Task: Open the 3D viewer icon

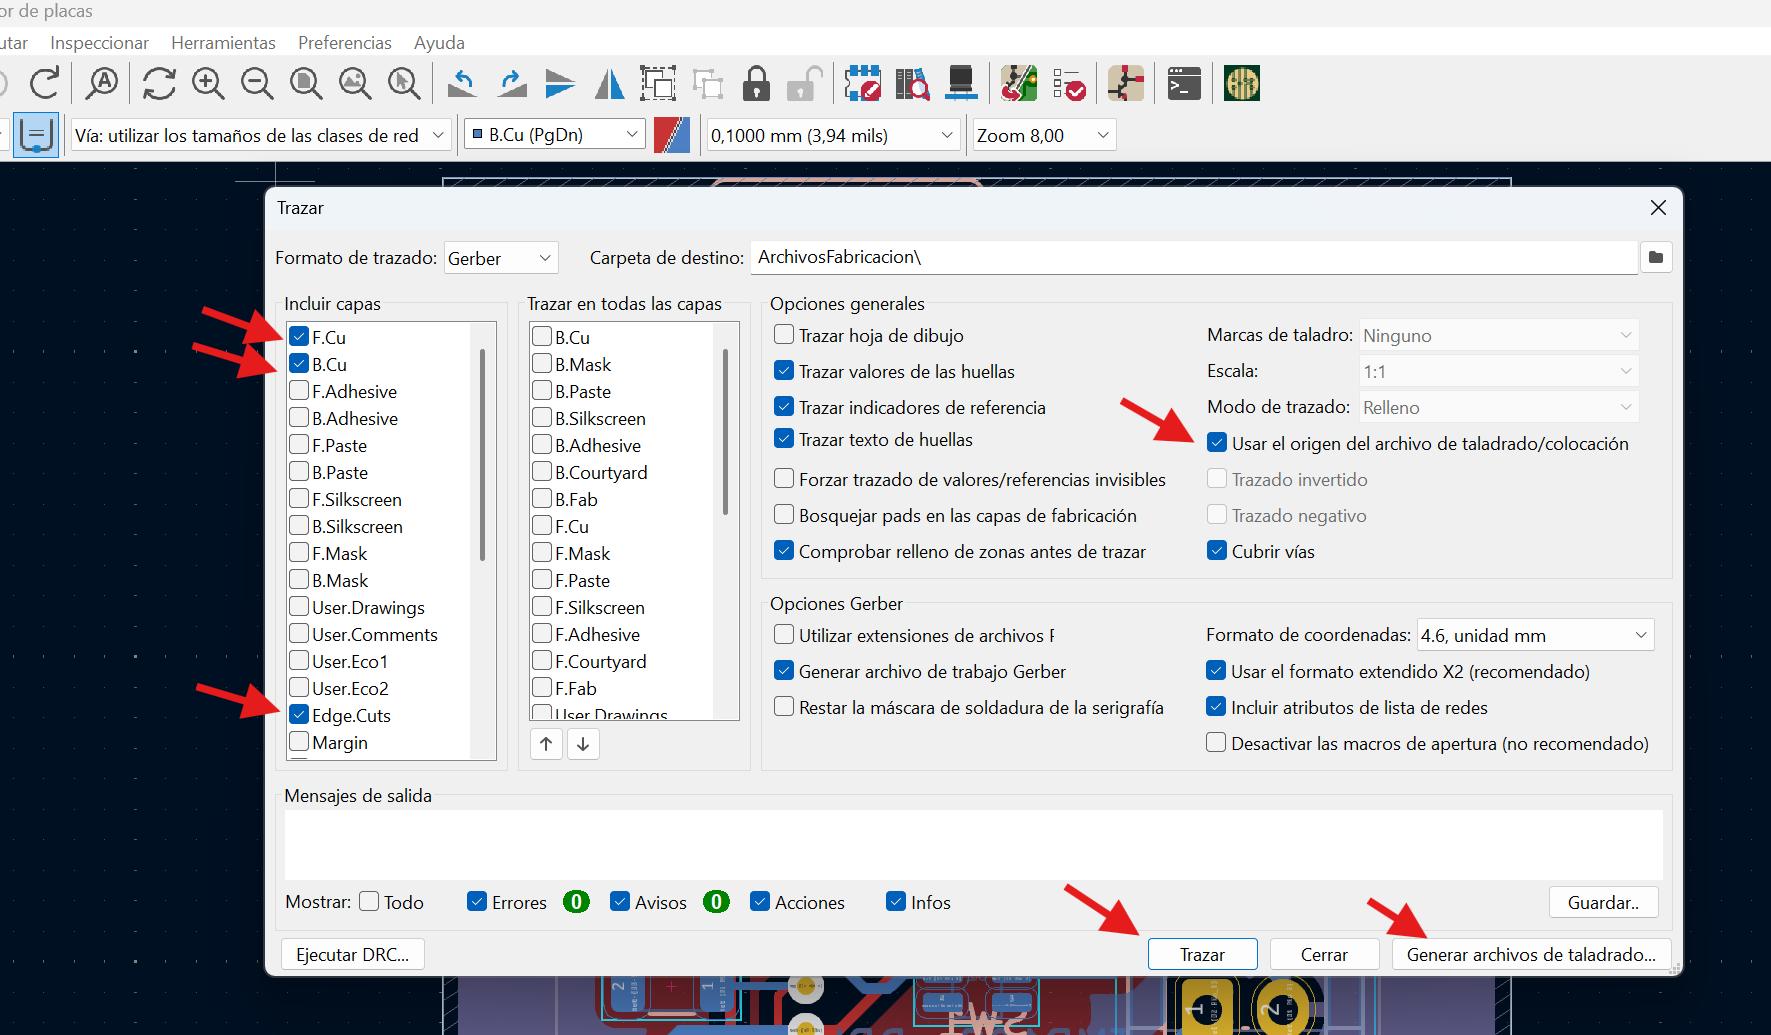Action: click(961, 83)
